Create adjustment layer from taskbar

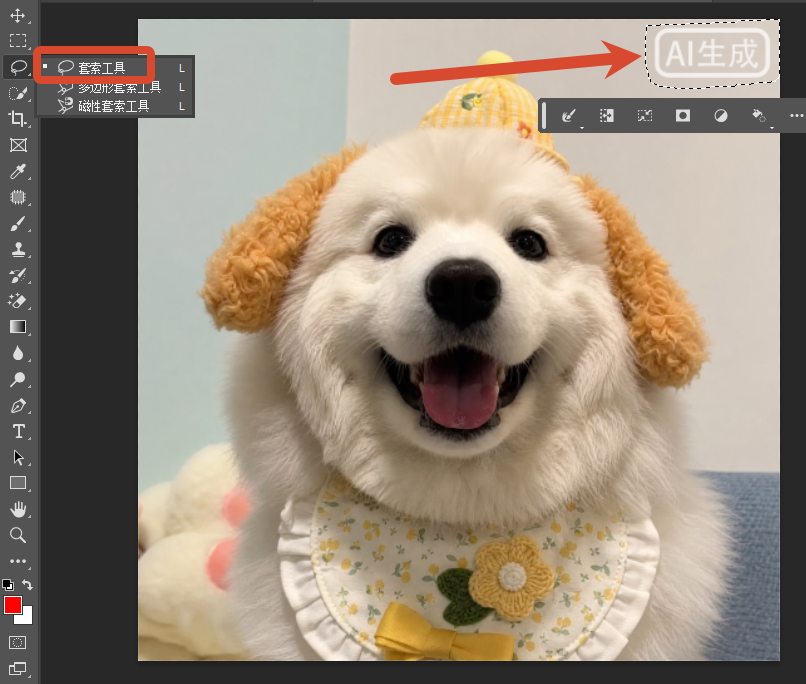[721, 116]
